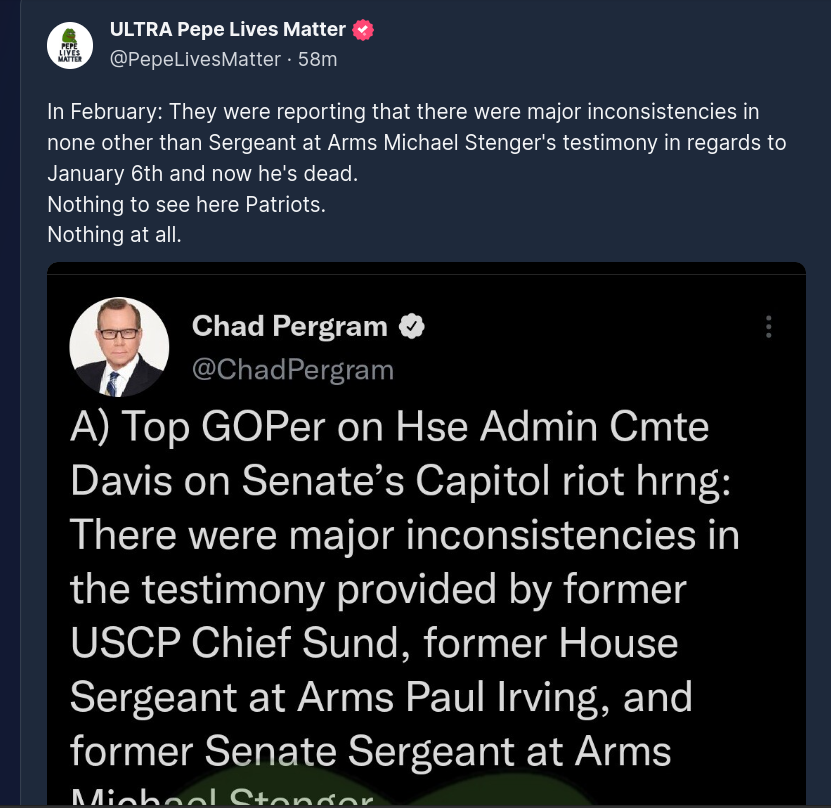Click the post line starting "In February: They were reporting"
Screen dimensions: 831x808
click(403, 111)
